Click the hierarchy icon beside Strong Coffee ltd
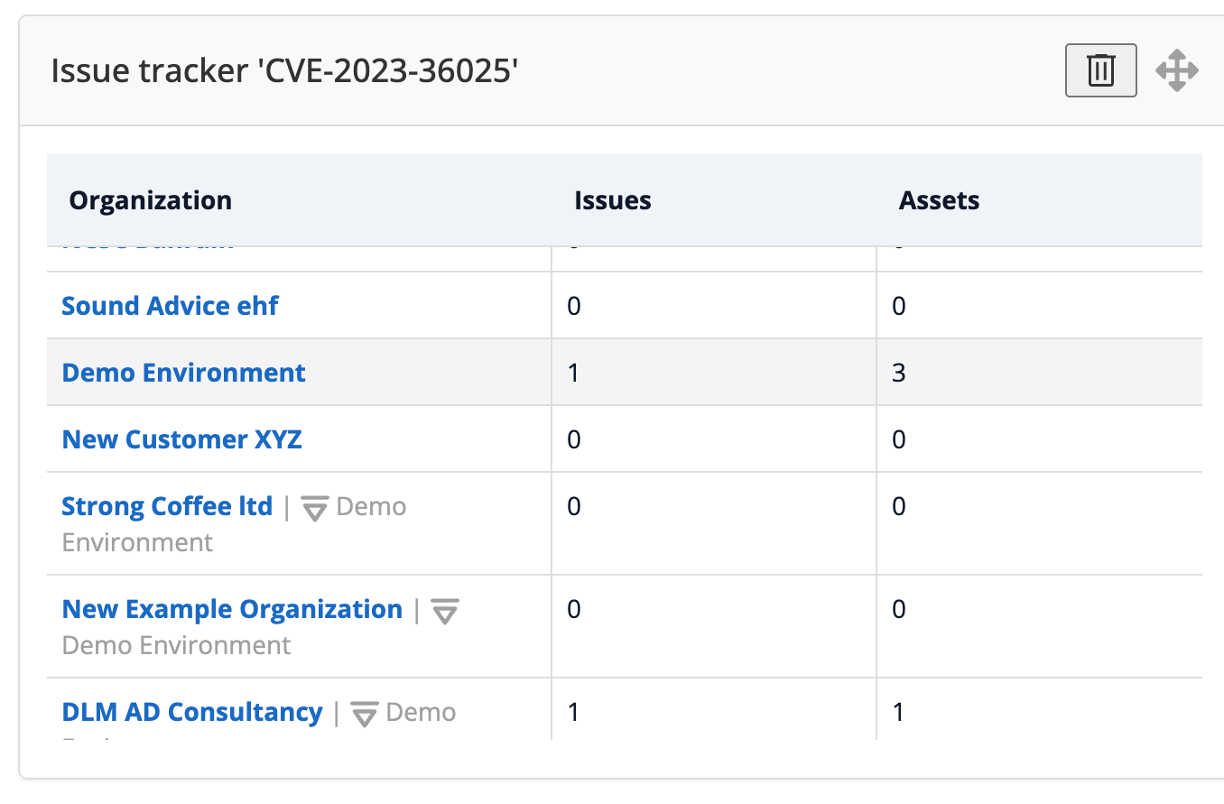Screen dimensions: 1224x804 point(315,509)
